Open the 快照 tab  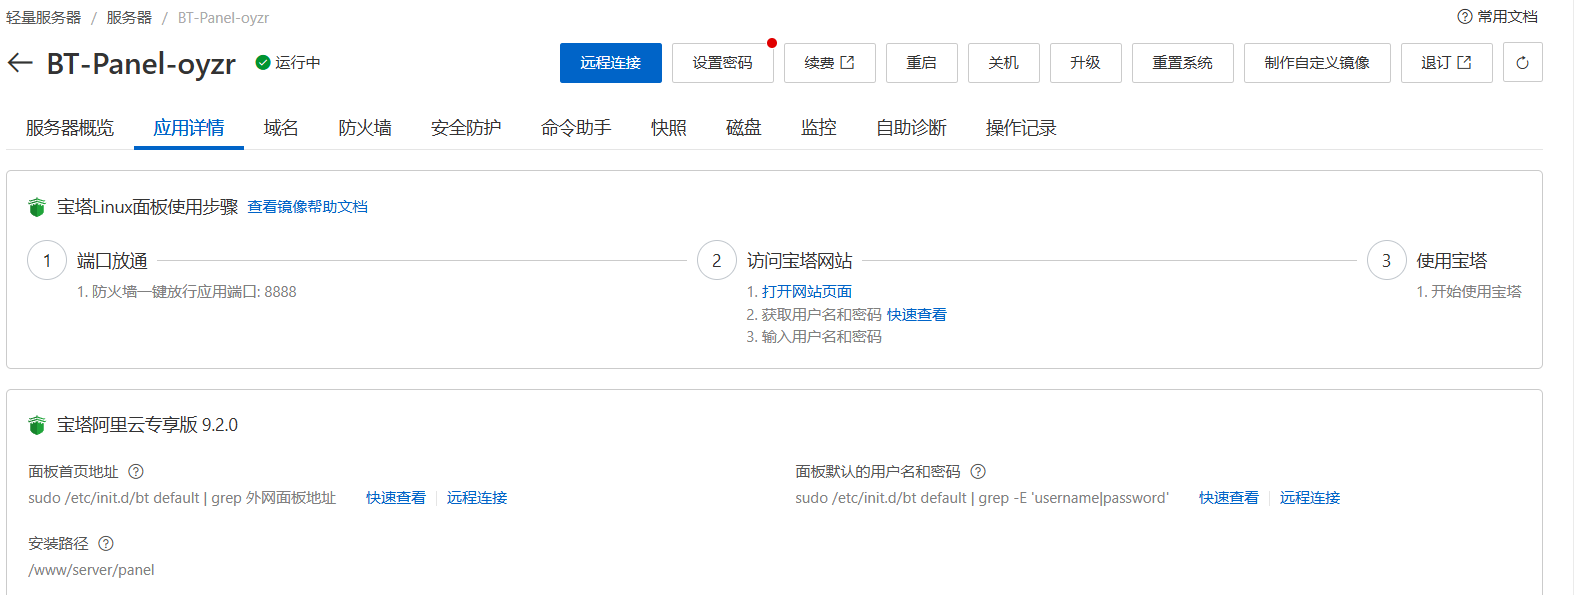[x=669, y=128]
